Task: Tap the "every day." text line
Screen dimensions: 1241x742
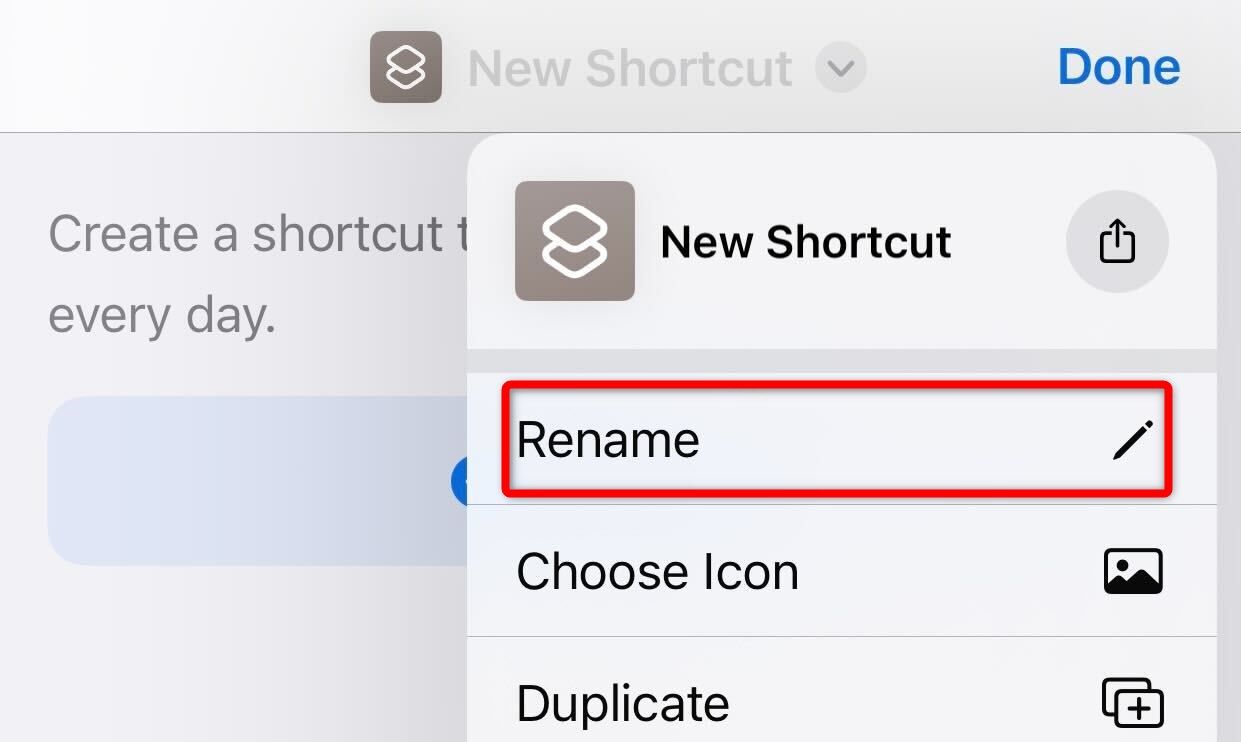Action: [x=162, y=317]
